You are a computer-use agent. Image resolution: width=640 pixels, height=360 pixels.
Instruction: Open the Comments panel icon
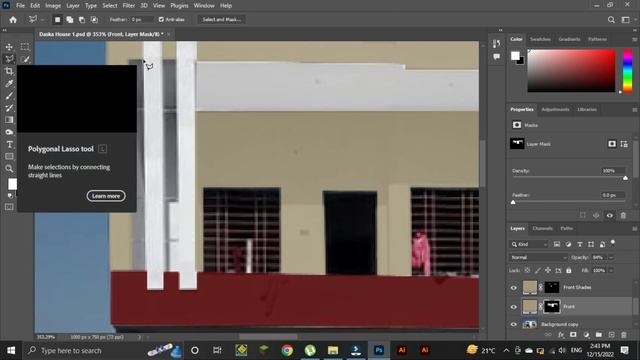(496, 57)
